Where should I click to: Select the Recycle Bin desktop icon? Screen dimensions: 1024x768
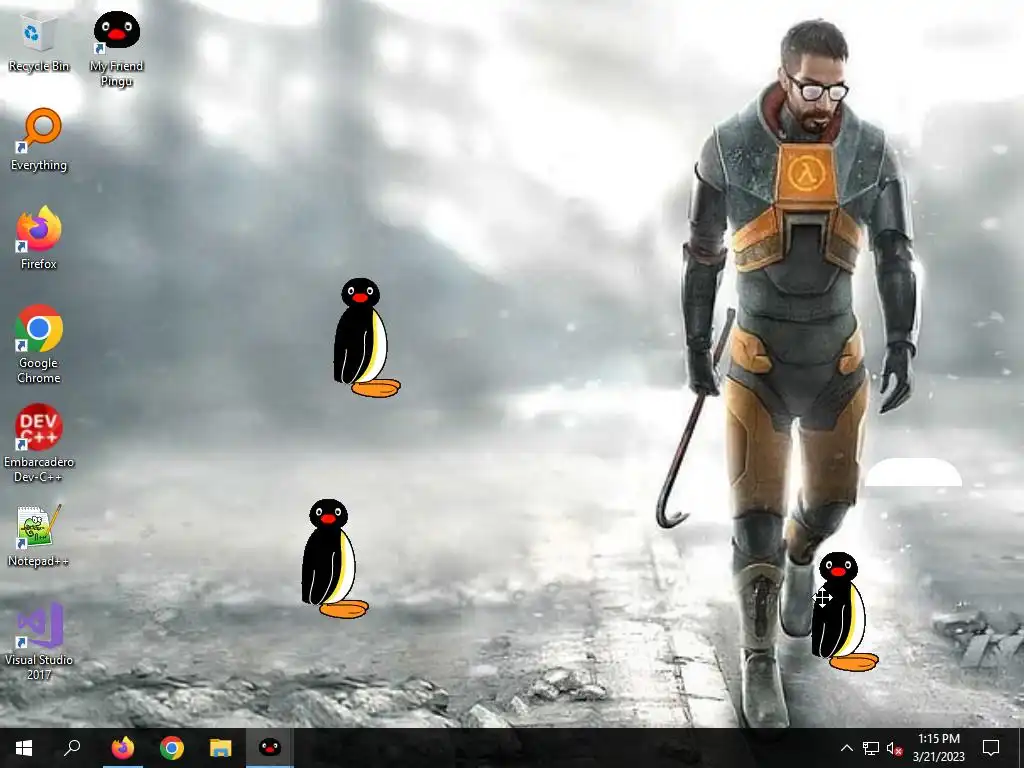coord(39,44)
